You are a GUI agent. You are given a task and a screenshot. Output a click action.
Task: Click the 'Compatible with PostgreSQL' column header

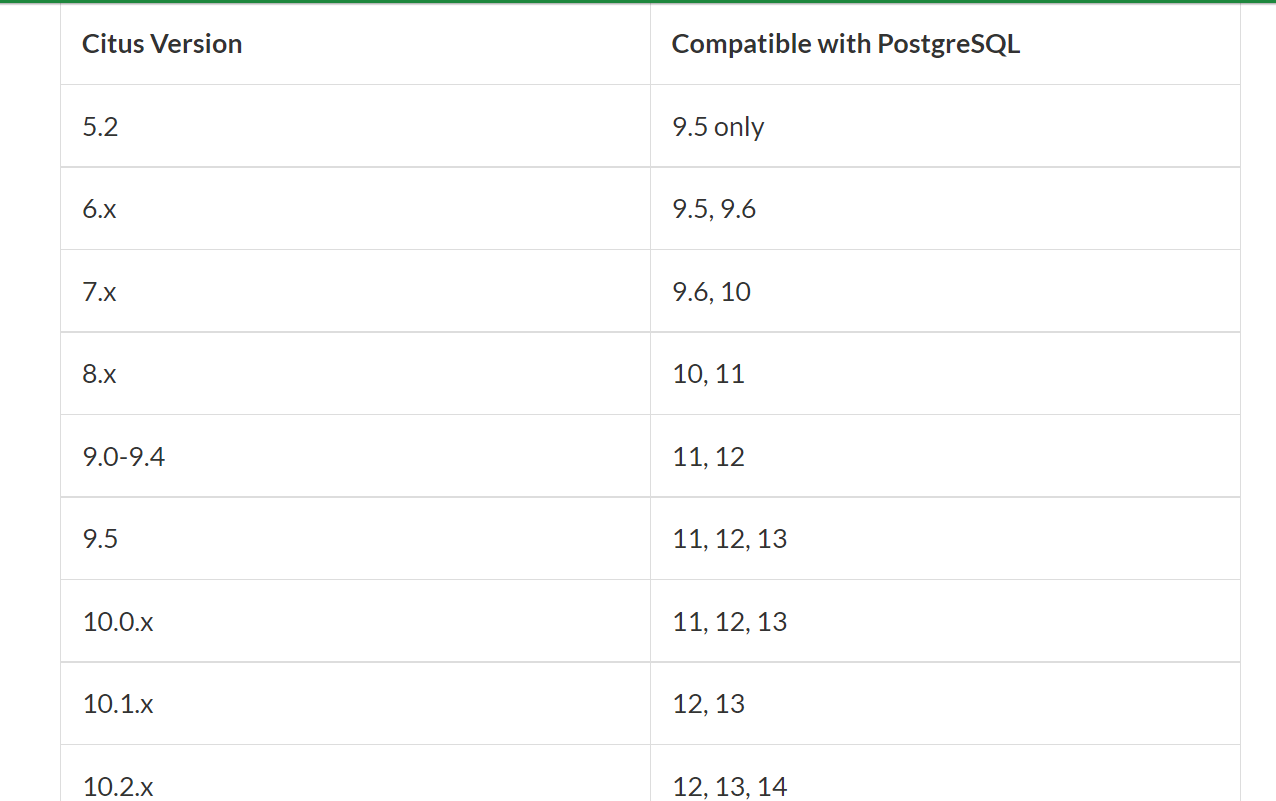(845, 44)
